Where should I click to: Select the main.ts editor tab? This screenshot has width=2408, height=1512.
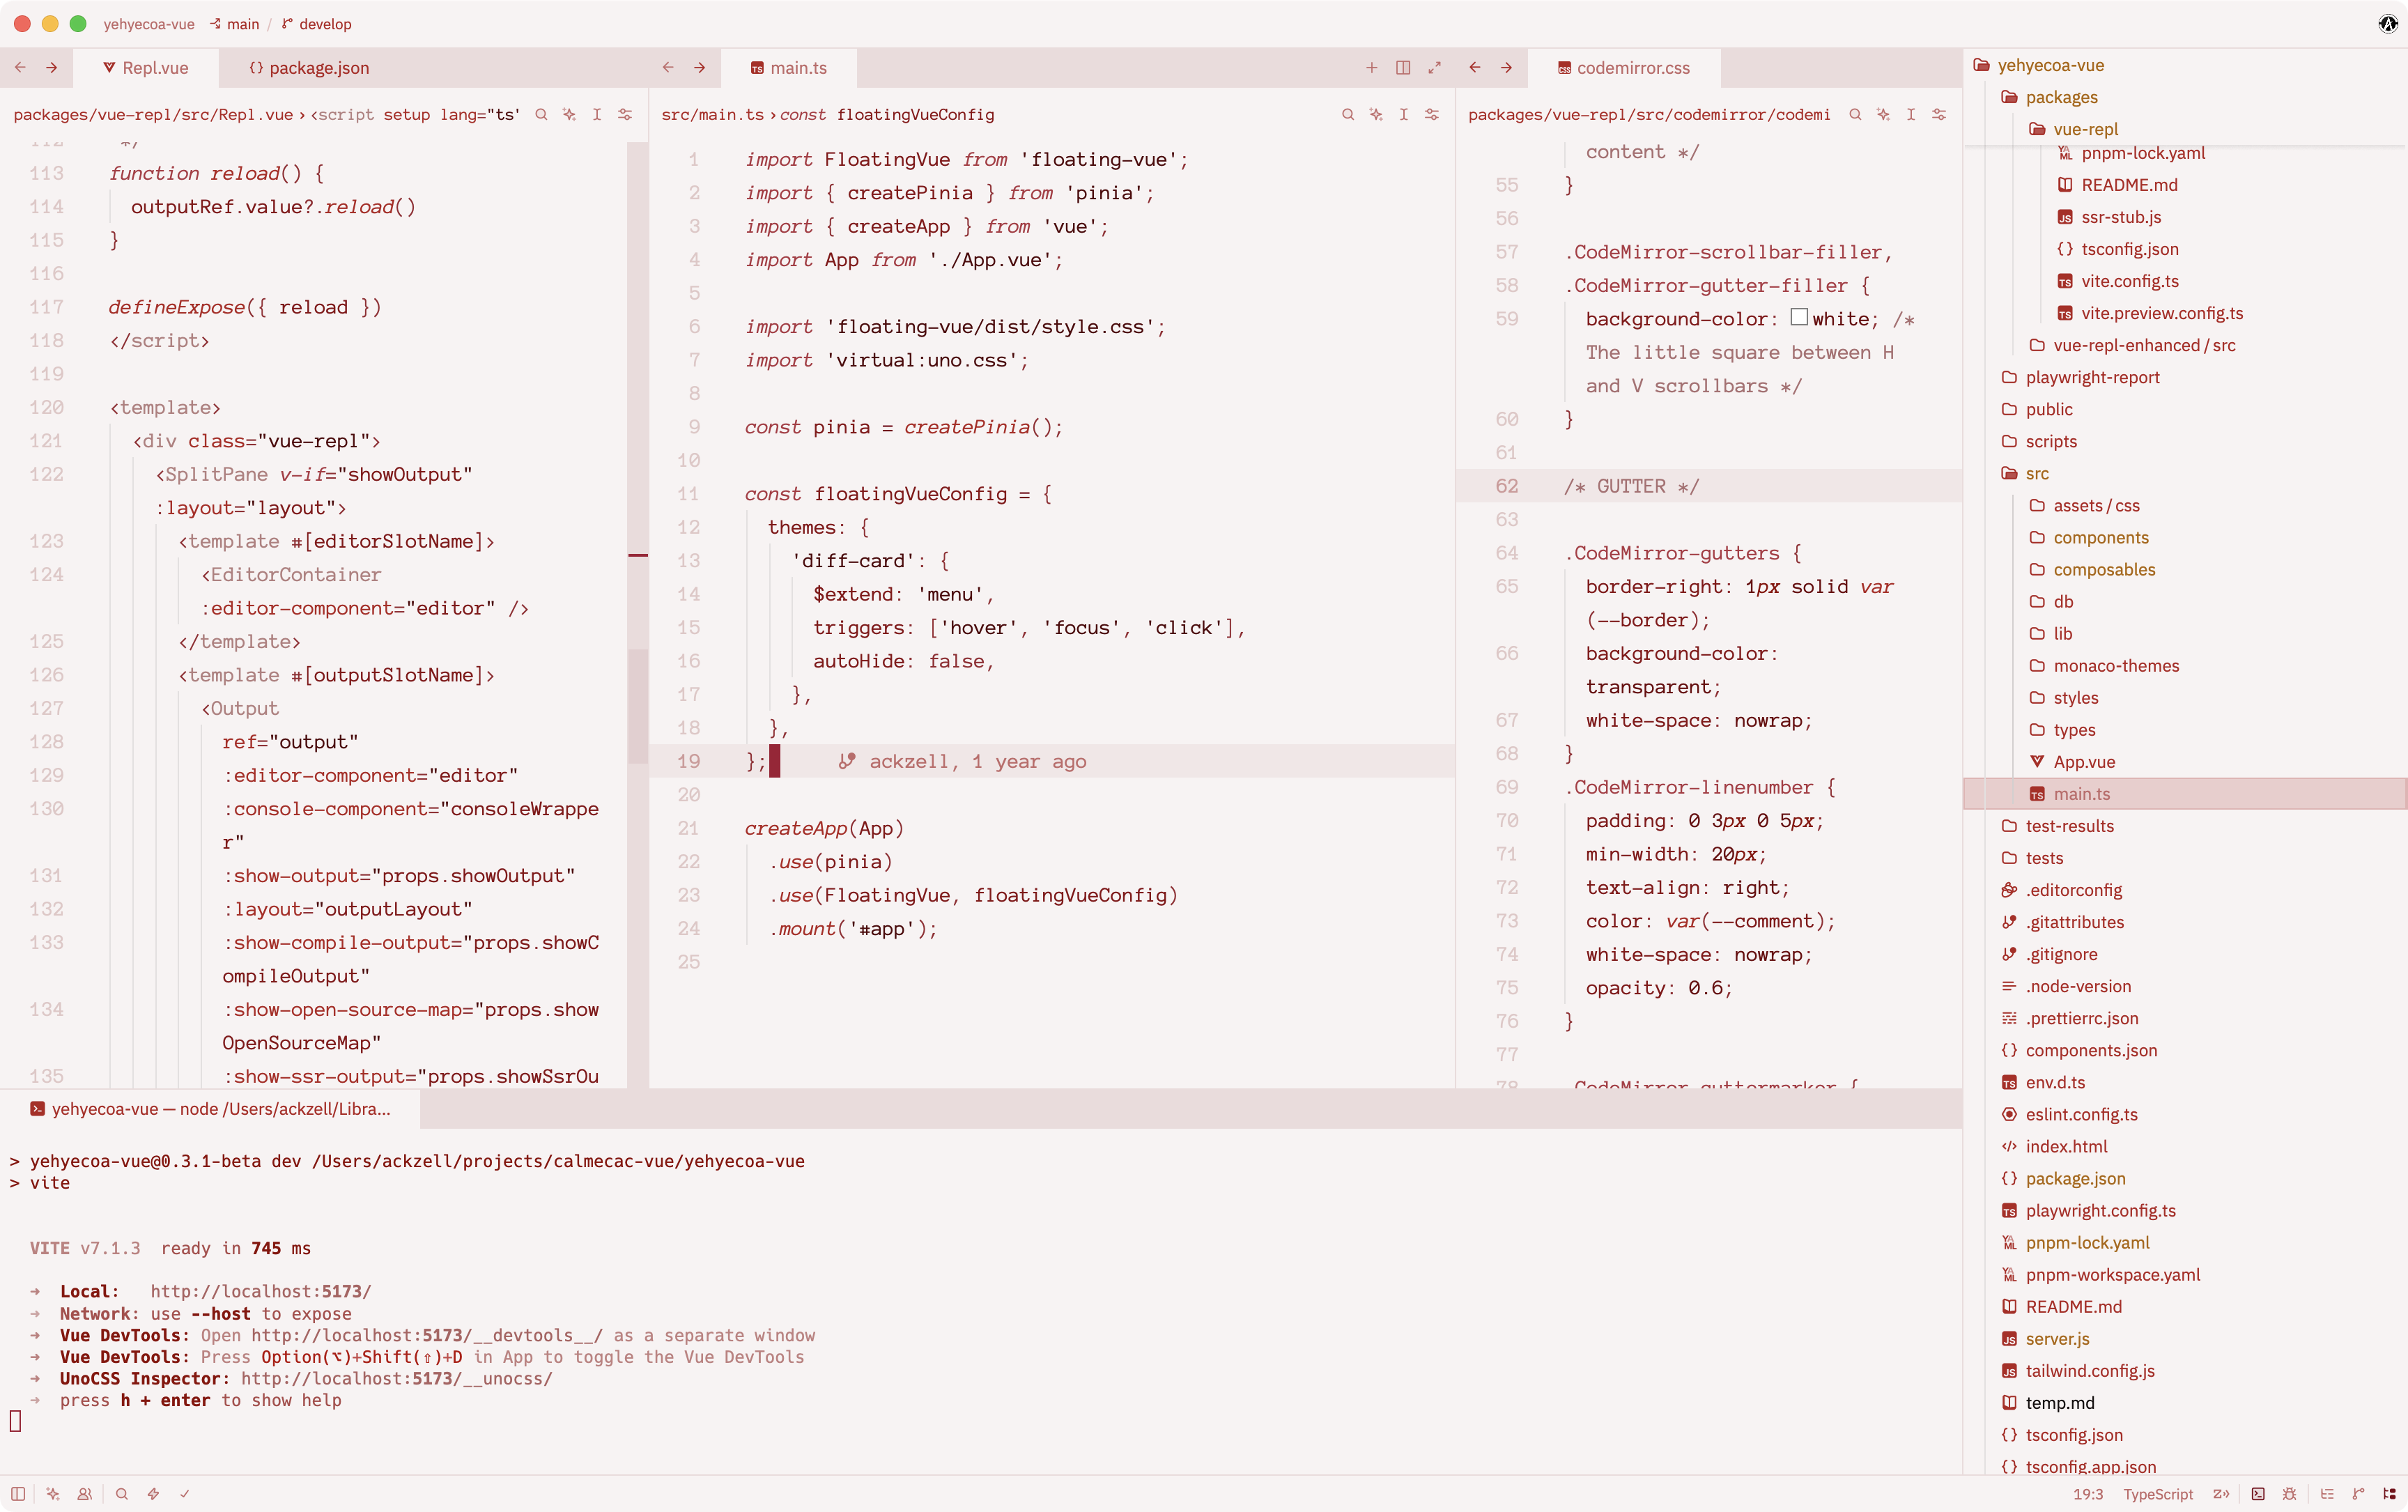789,68
